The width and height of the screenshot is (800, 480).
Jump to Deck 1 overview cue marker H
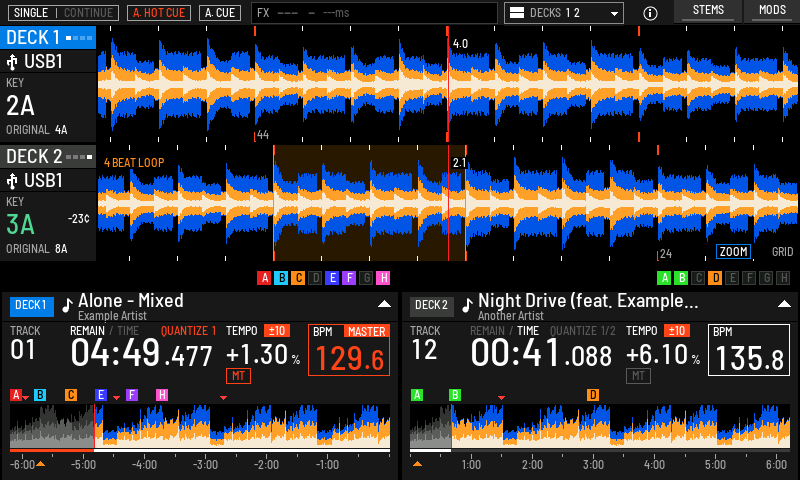click(162, 395)
